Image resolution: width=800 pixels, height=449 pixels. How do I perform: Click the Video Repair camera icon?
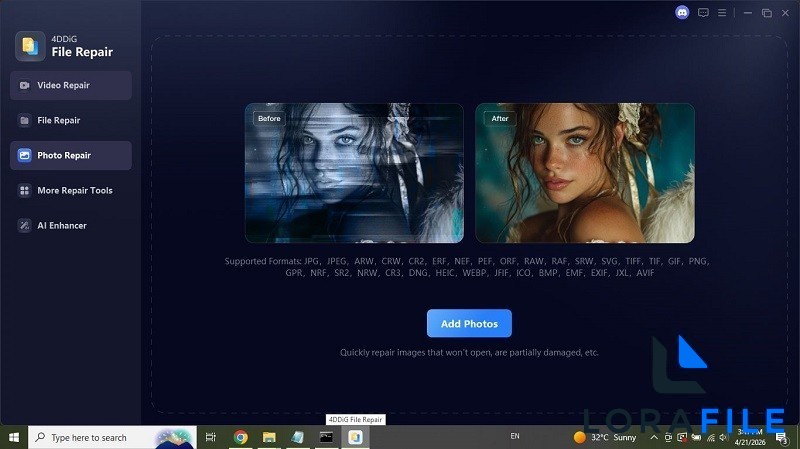click(x=24, y=85)
